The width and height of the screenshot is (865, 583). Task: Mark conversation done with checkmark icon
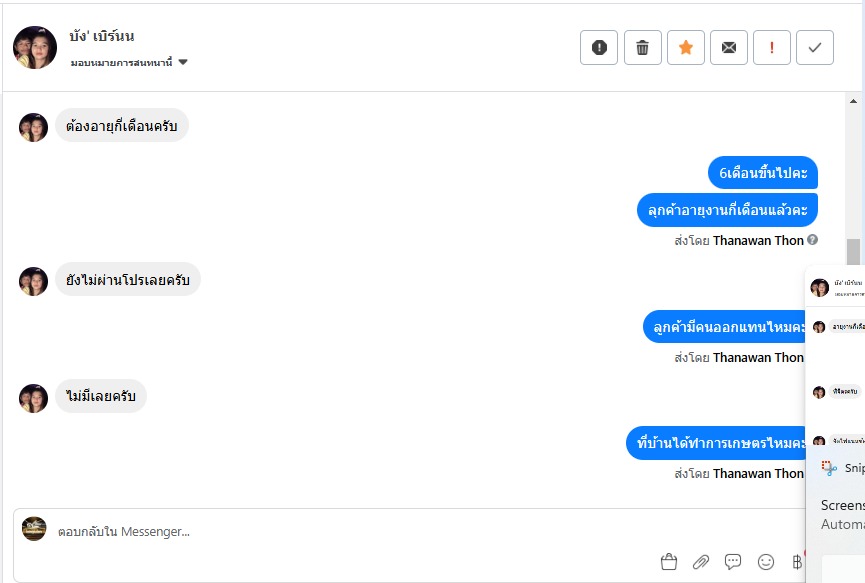pyautogui.click(x=815, y=47)
